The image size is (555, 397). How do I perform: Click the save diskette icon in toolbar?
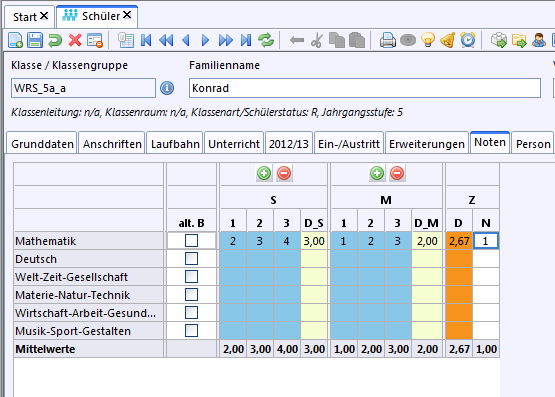[x=35, y=40]
